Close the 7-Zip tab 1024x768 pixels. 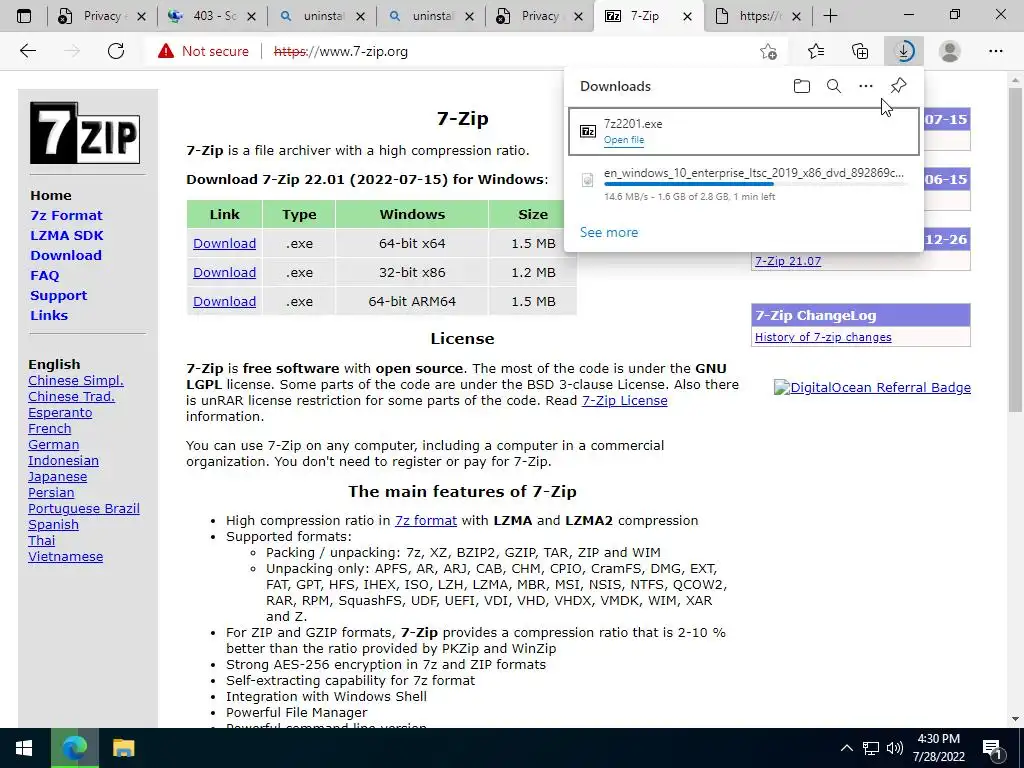[x=687, y=16]
